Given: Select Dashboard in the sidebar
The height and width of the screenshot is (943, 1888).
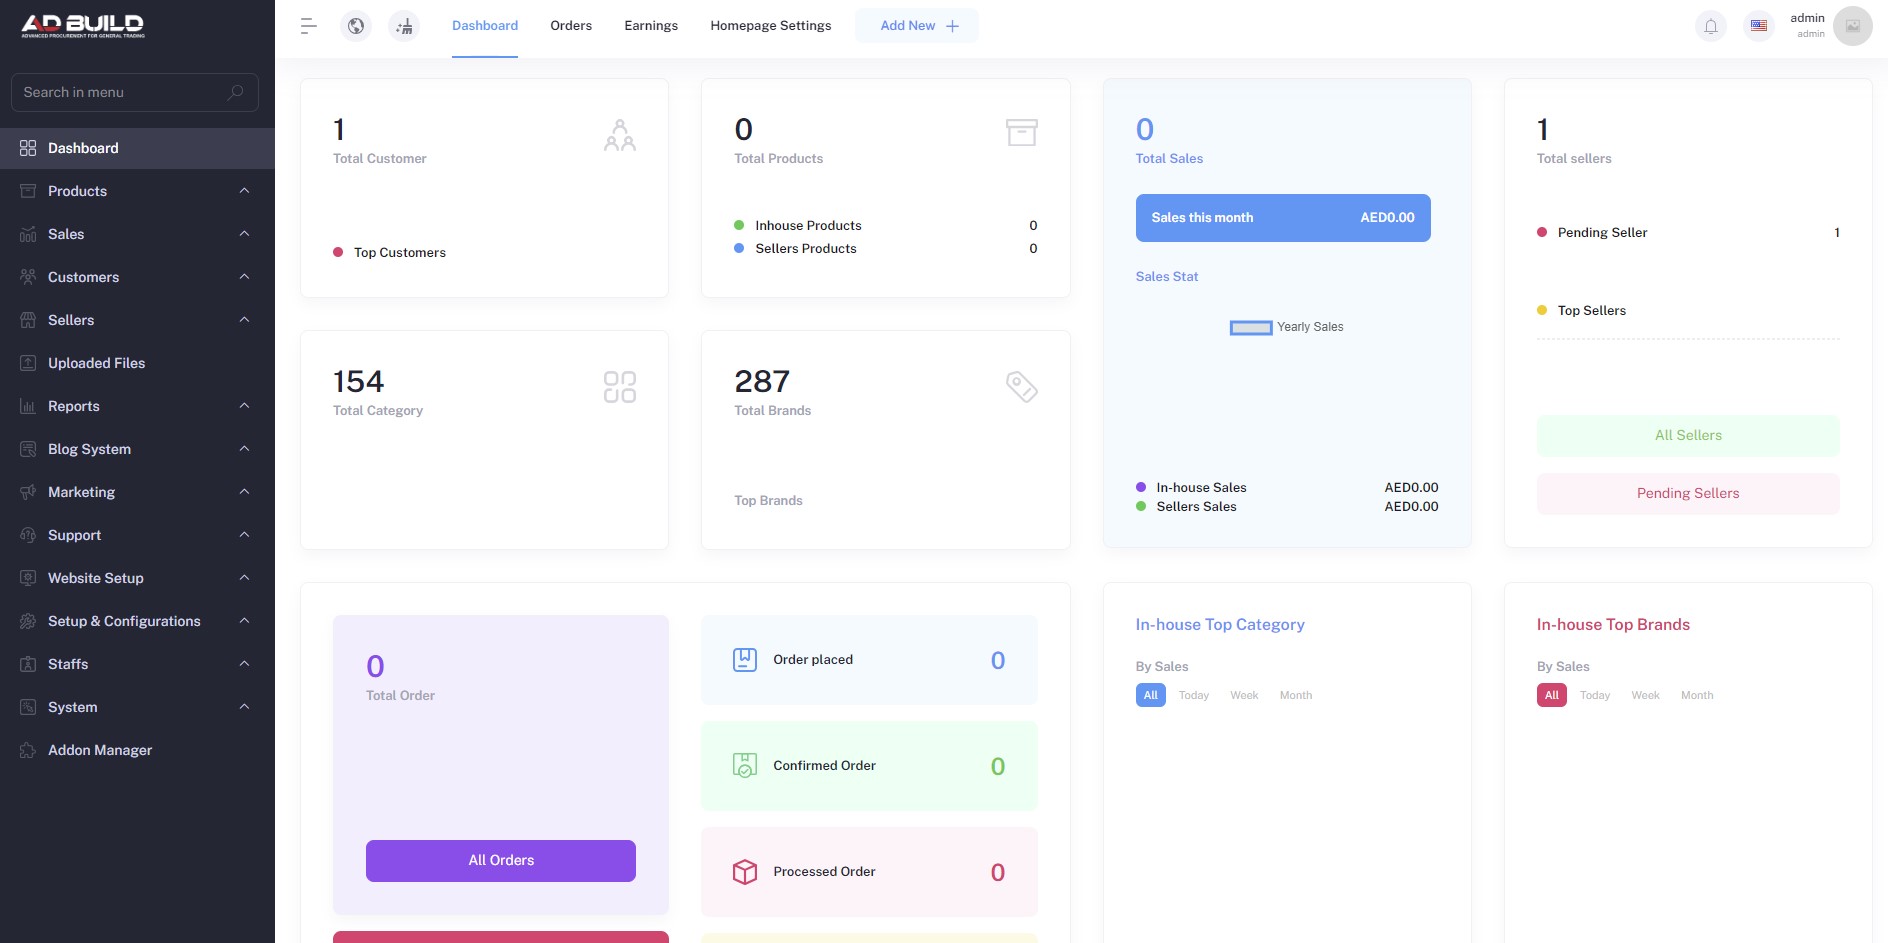Looking at the screenshot, I should pyautogui.click(x=137, y=148).
